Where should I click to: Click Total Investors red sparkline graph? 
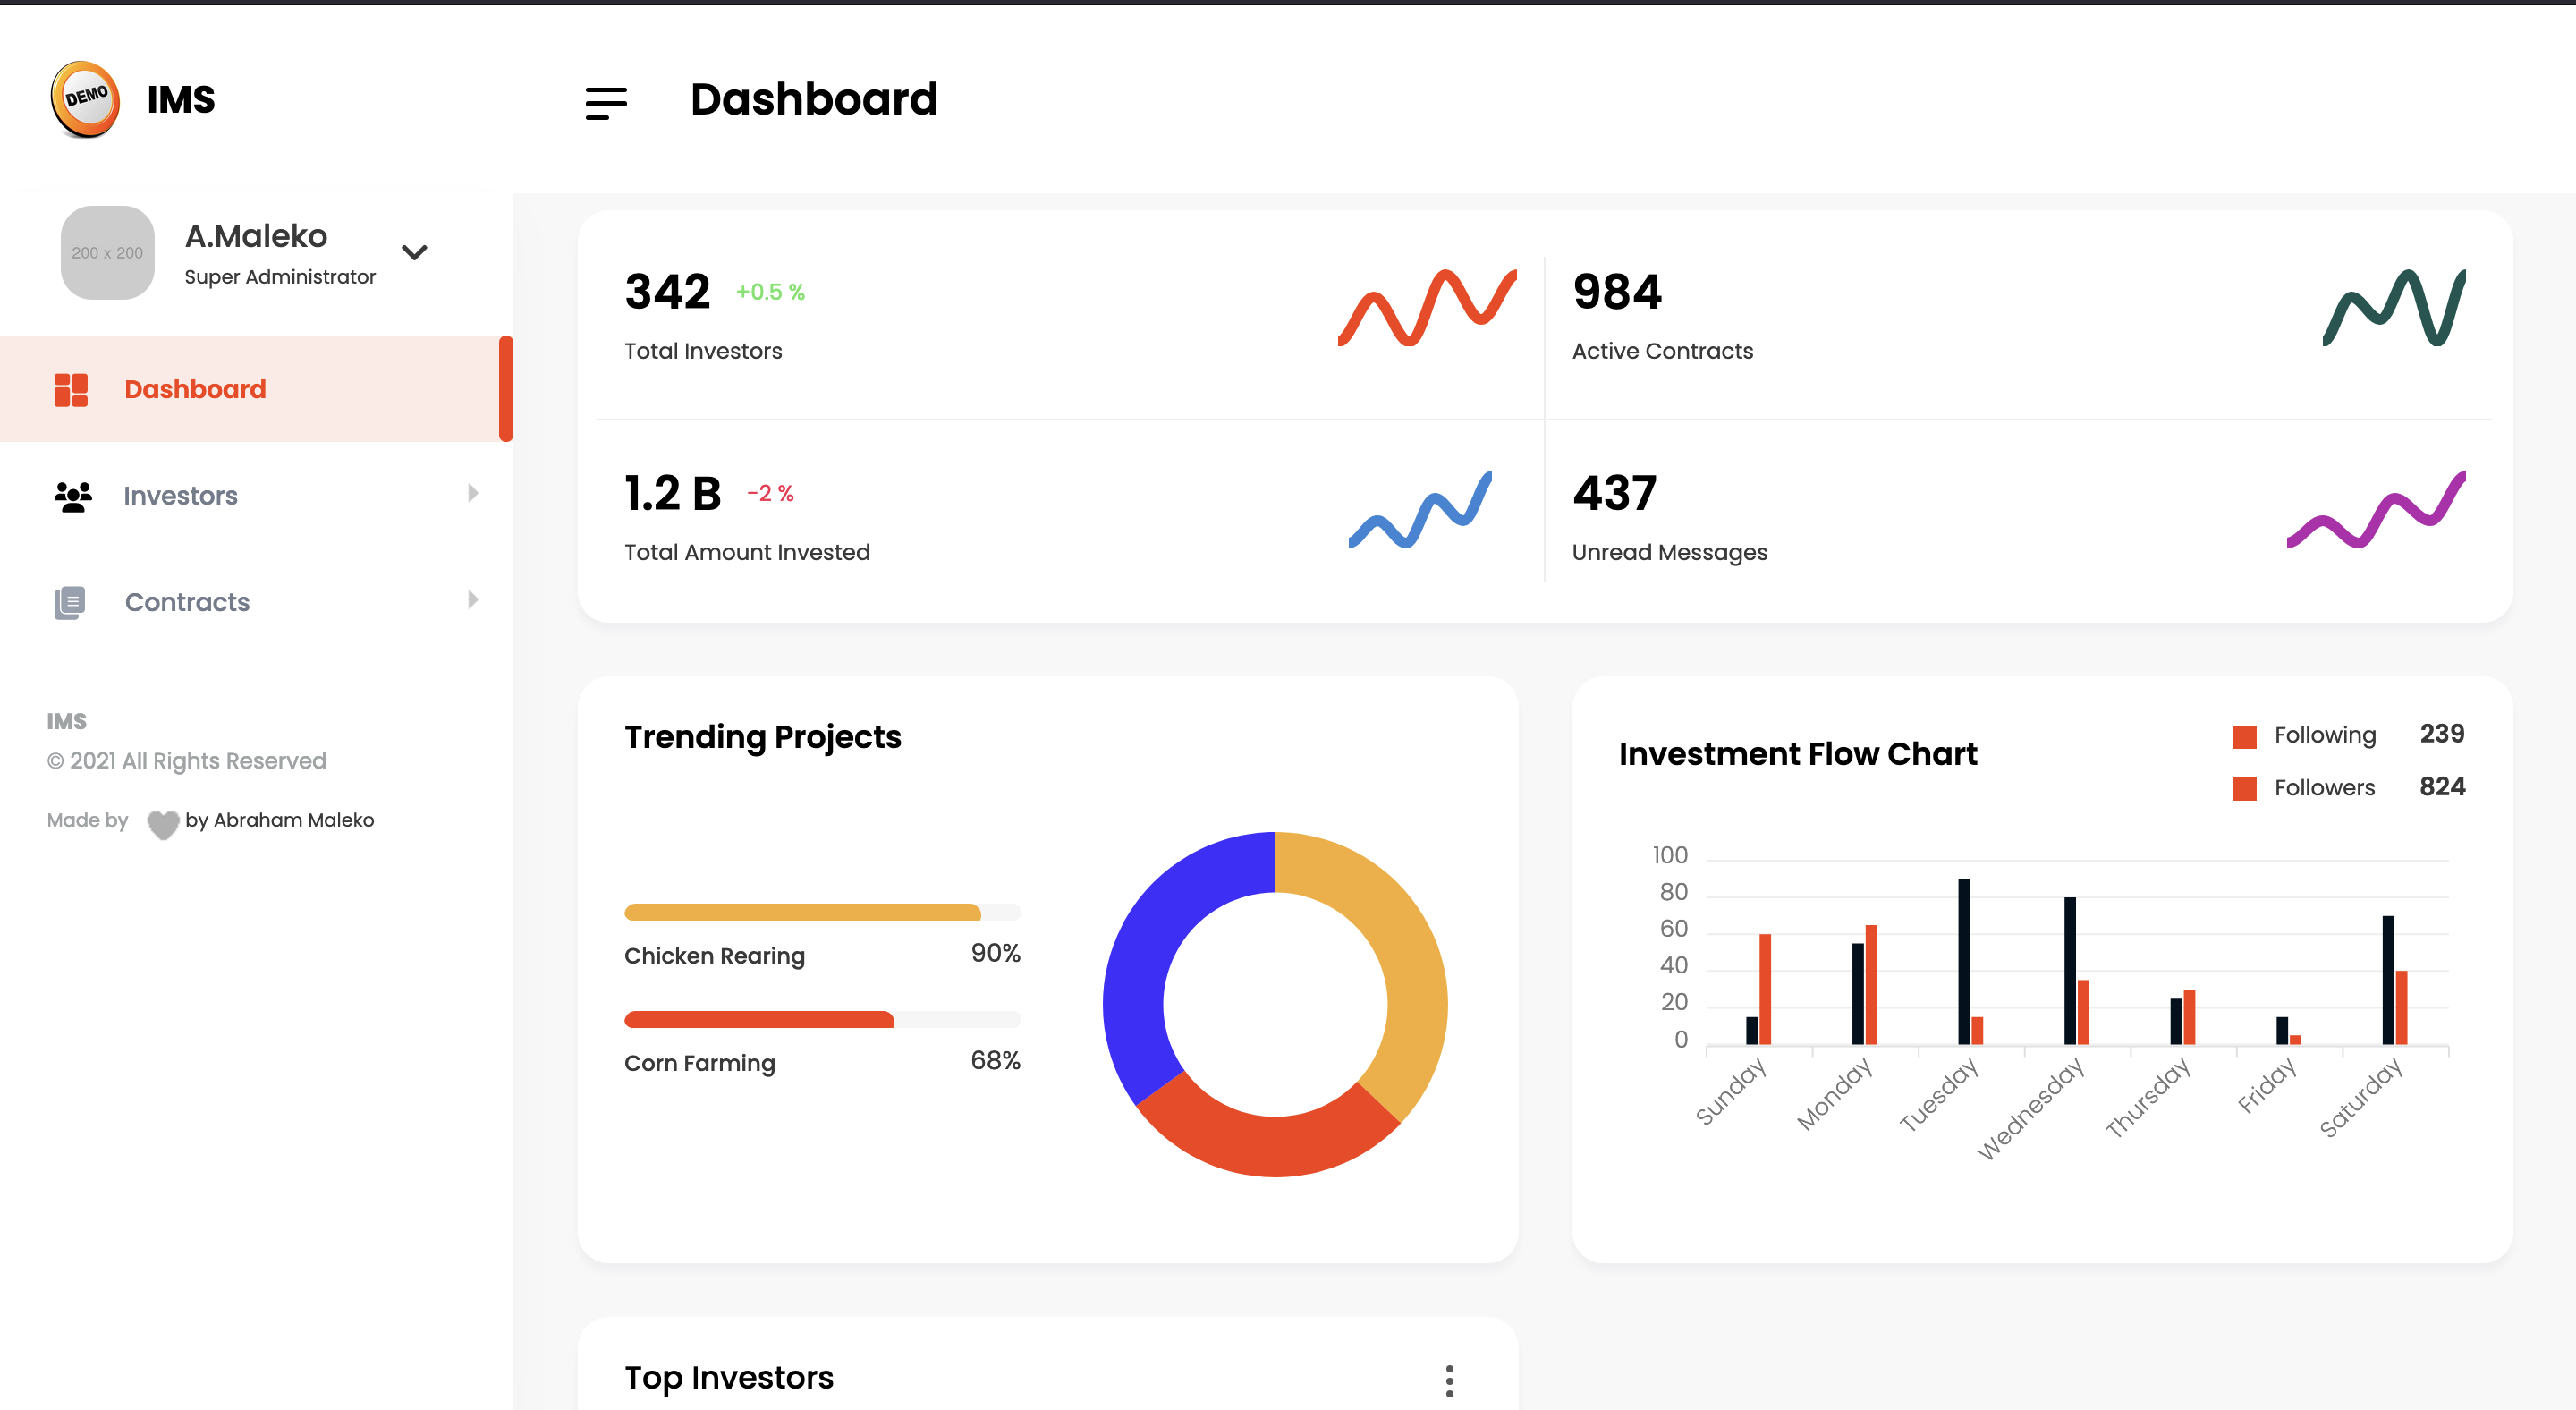(x=1427, y=307)
